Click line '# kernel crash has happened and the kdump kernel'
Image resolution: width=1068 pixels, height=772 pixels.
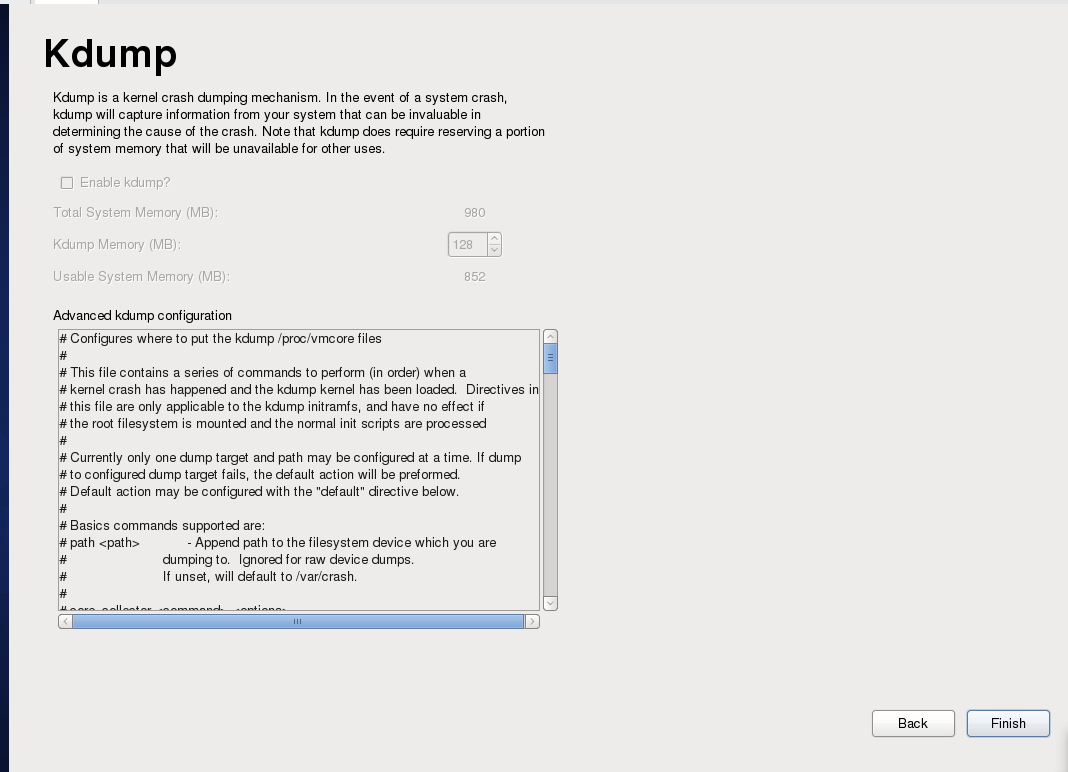[299, 390]
